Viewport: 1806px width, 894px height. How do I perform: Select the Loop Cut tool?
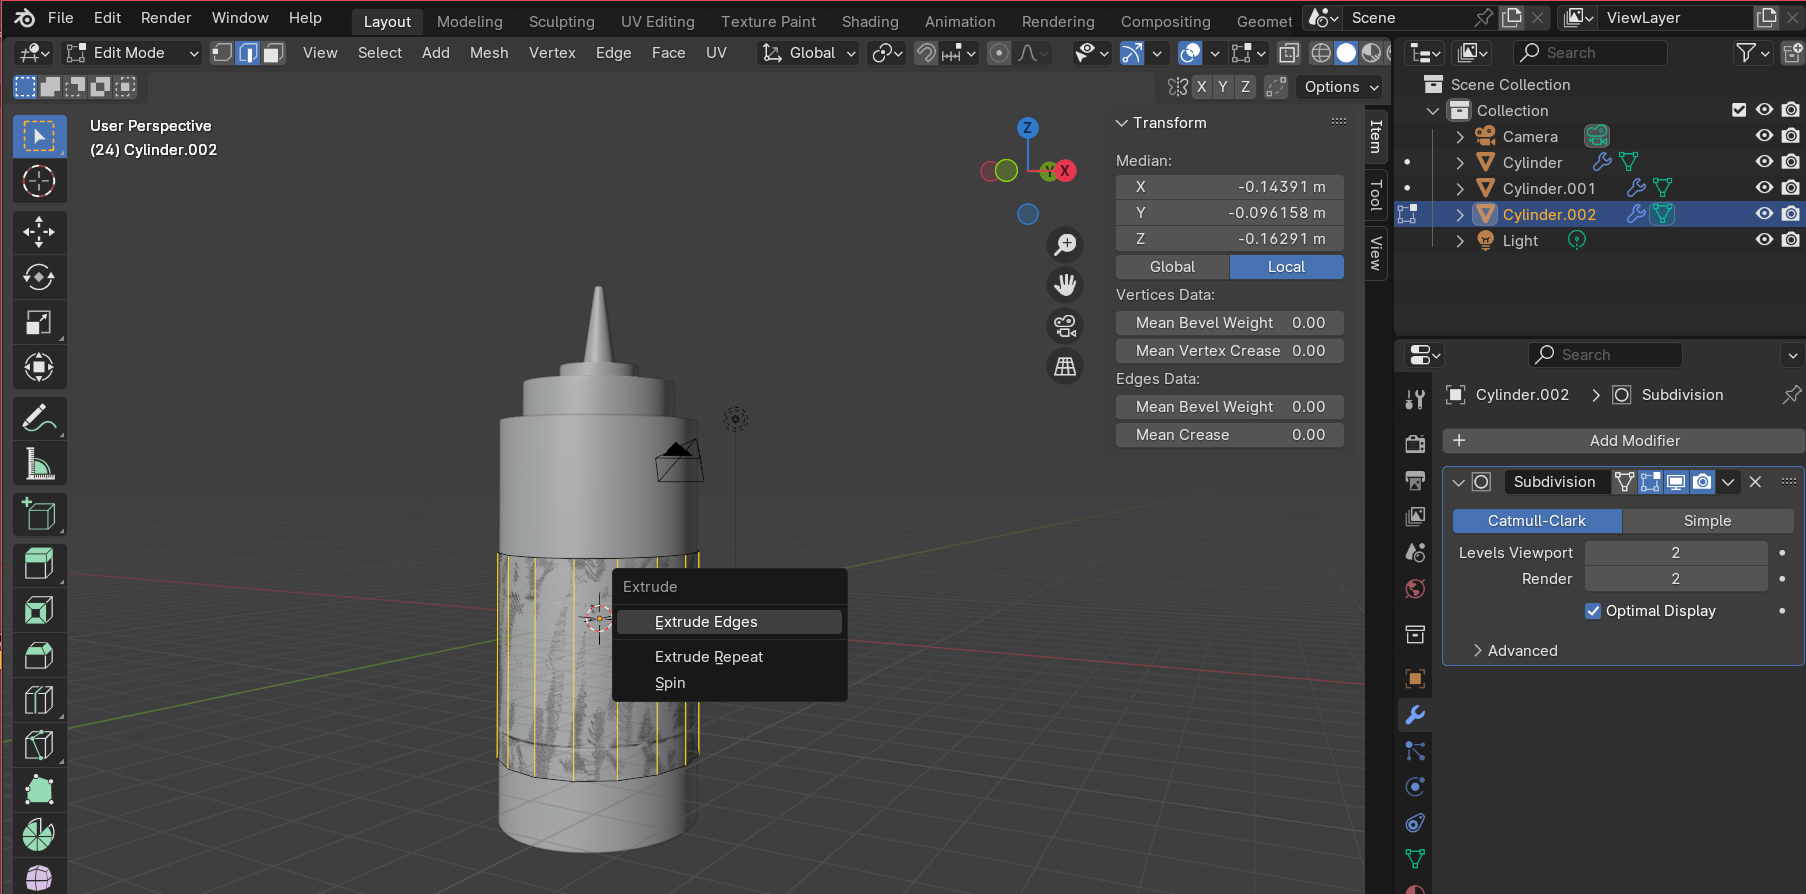[39, 700]
